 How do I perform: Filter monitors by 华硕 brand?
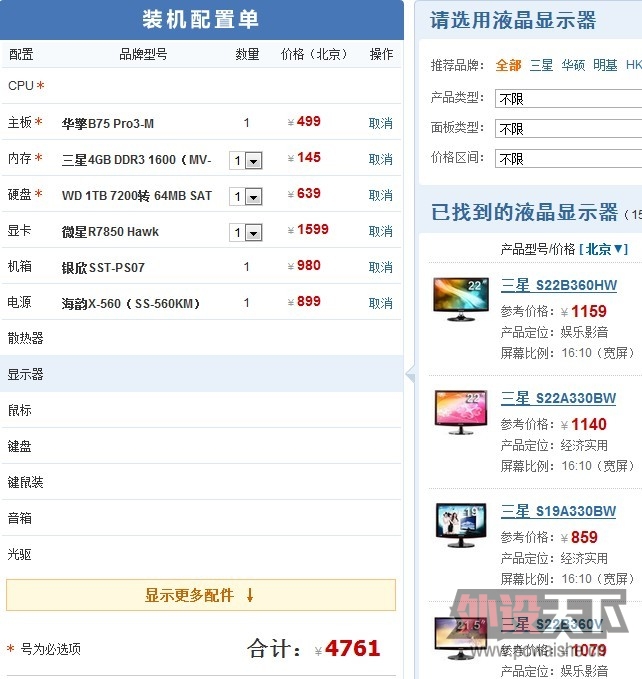pos(573,65)
